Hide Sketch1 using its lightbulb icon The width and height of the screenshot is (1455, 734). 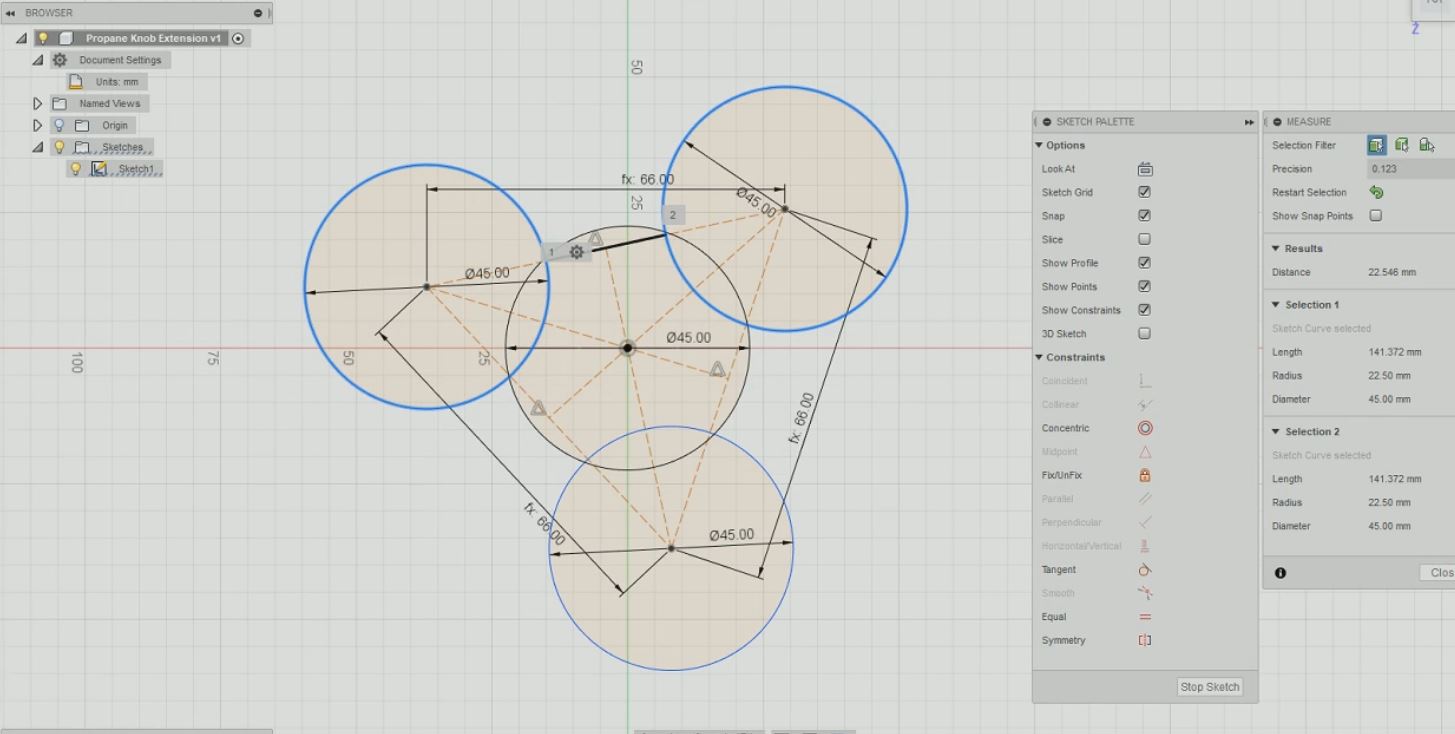tap(76, 169)
